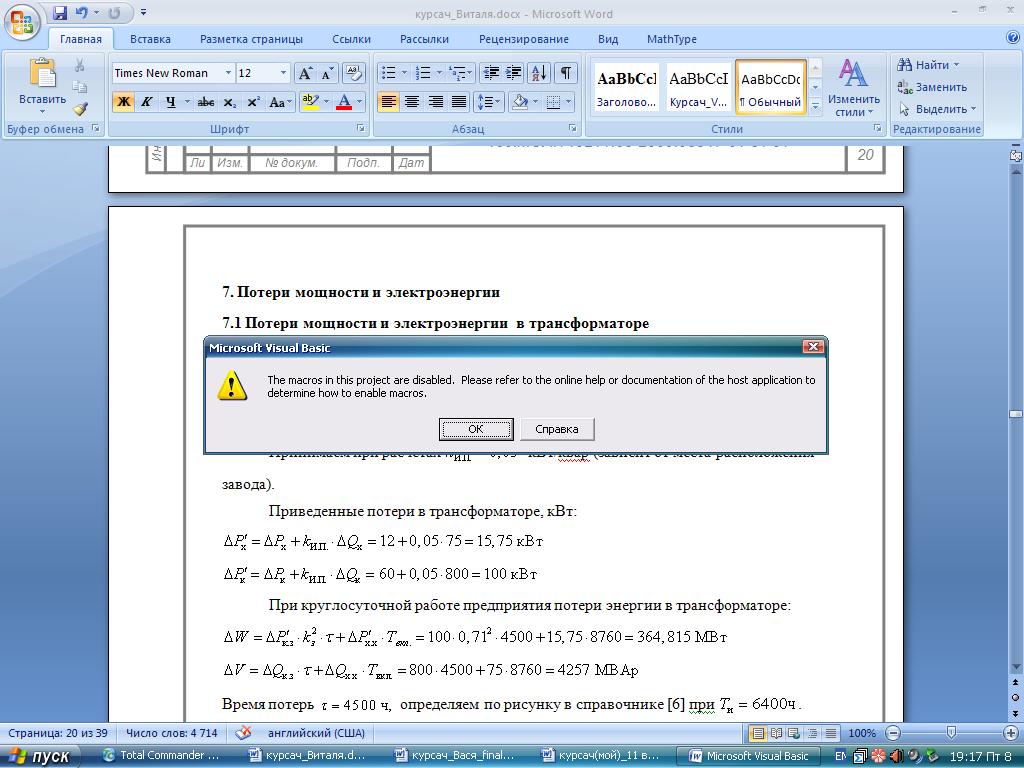
Task: Open the Times New Roman font dropdown
Action: (x=228, y=72)
